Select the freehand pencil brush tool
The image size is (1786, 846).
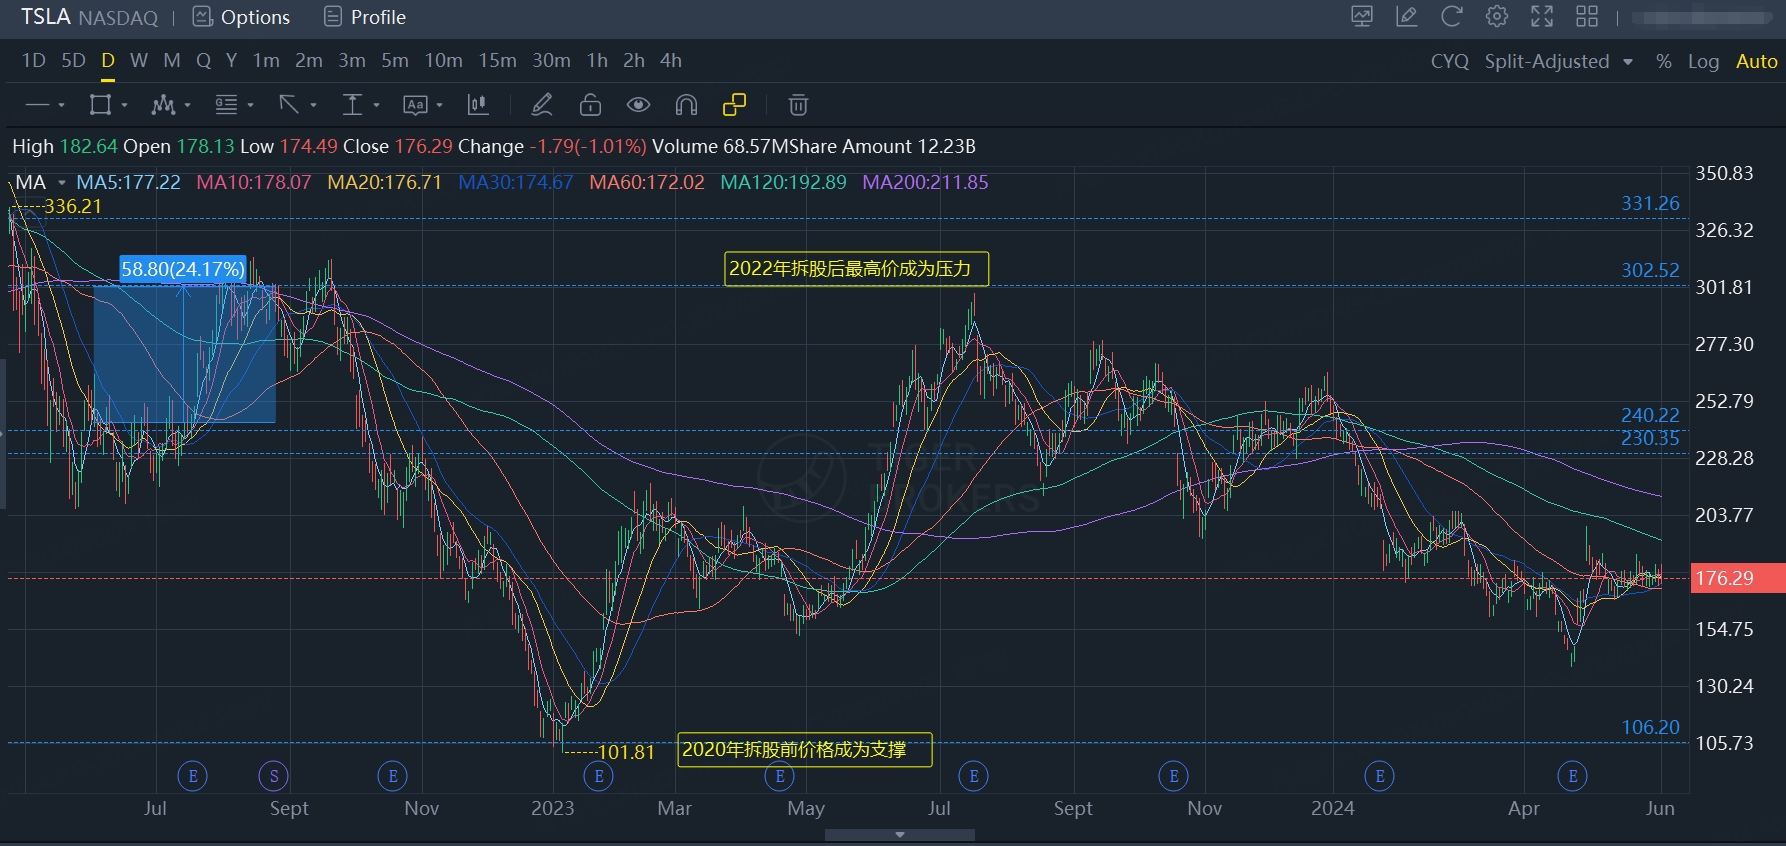(x=542, y=105)
